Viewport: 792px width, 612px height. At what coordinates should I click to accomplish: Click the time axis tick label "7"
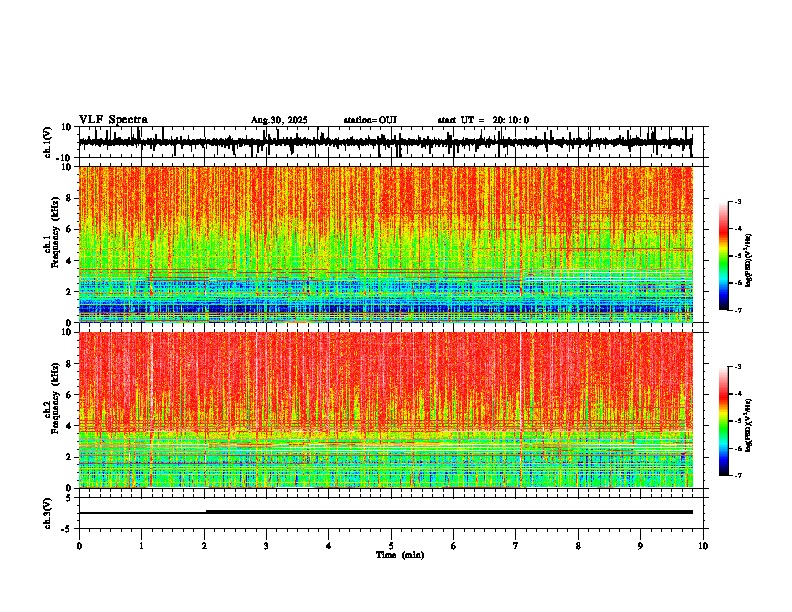pos(516,546)
